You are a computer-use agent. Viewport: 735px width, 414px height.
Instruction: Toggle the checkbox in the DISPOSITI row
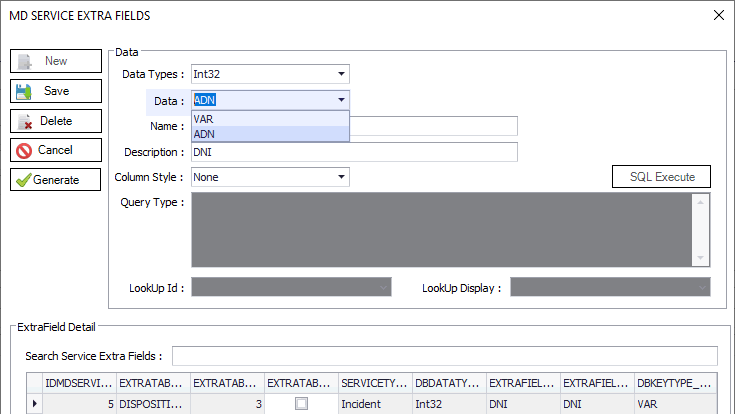[301, 404]
